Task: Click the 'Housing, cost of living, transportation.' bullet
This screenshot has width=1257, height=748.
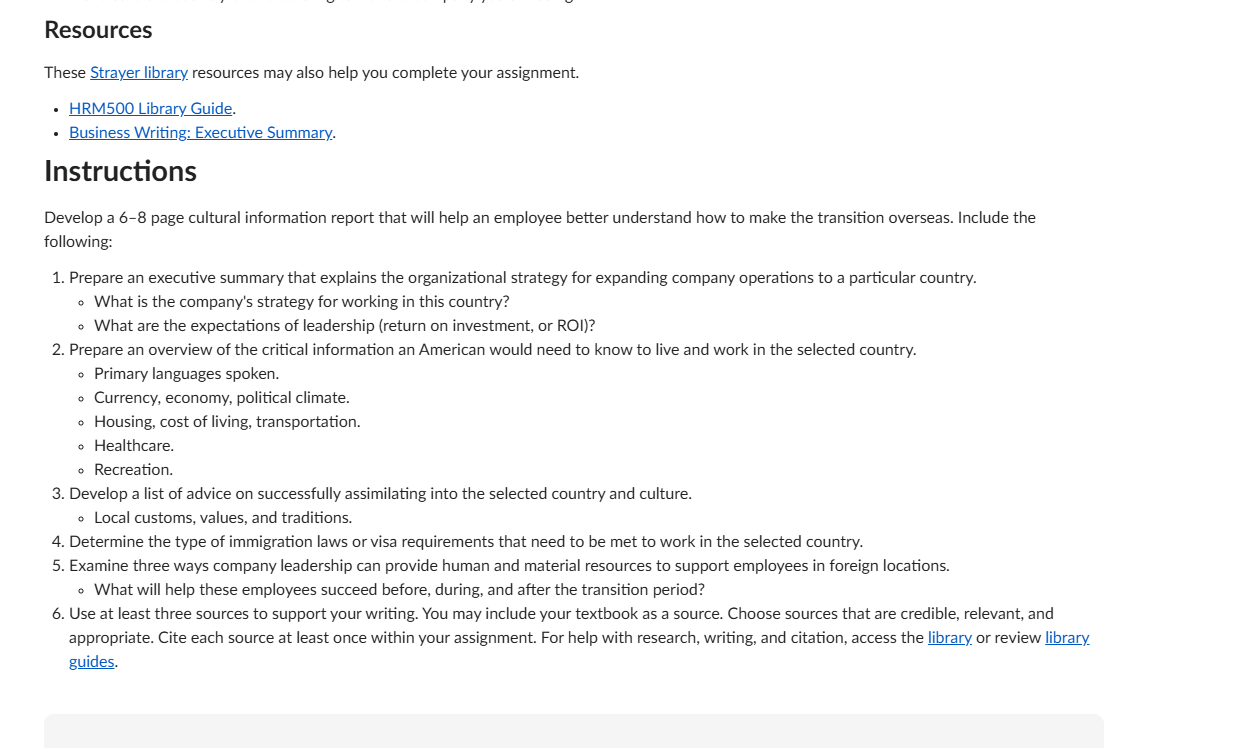Action: (x=227, y=422)
